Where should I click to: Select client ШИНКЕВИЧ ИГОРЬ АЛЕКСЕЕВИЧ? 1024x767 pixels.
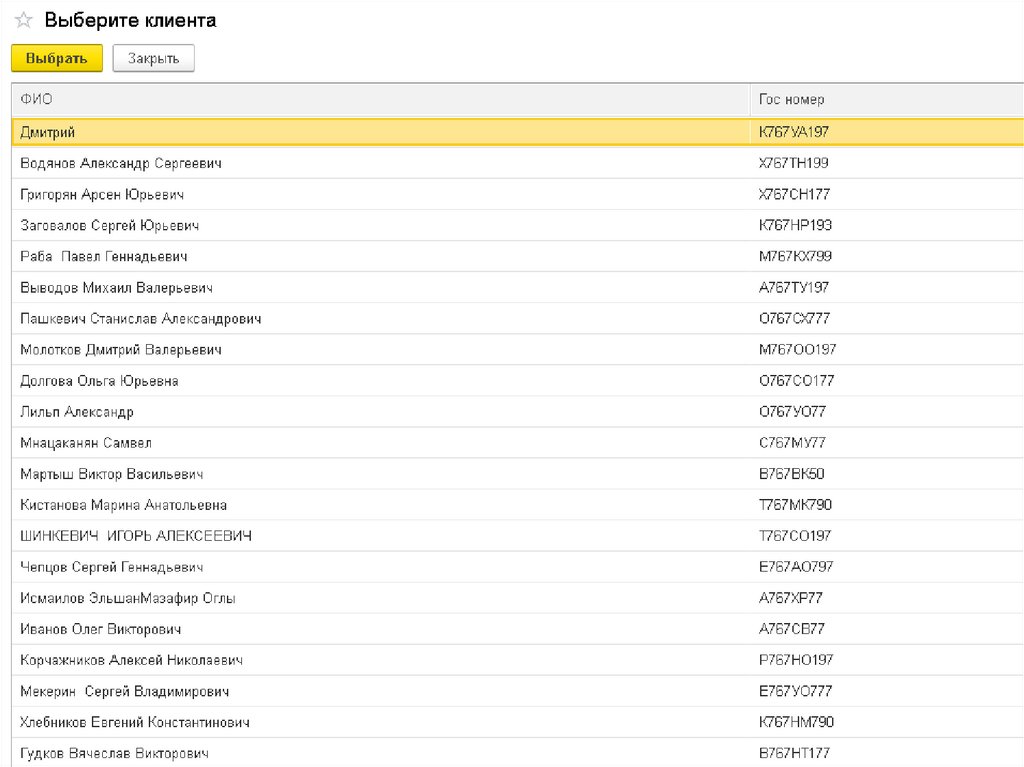pyautogui.click(x=136, y=536)
